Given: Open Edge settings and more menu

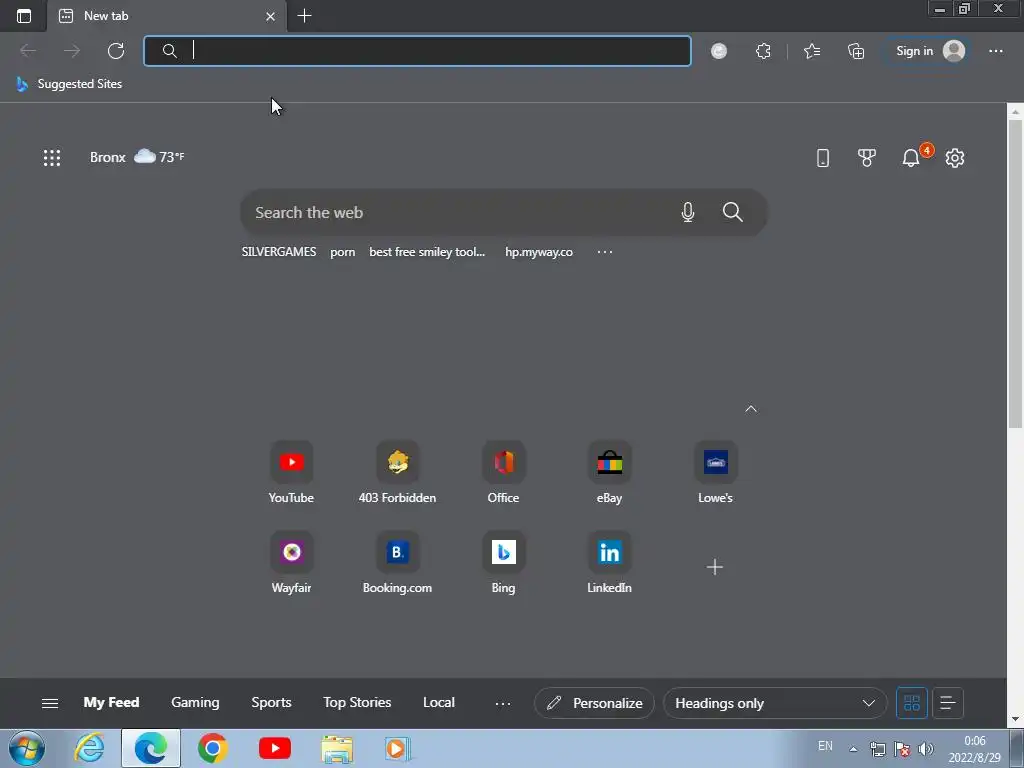Looking at the screenshot, I should click(x=995, y=51).
